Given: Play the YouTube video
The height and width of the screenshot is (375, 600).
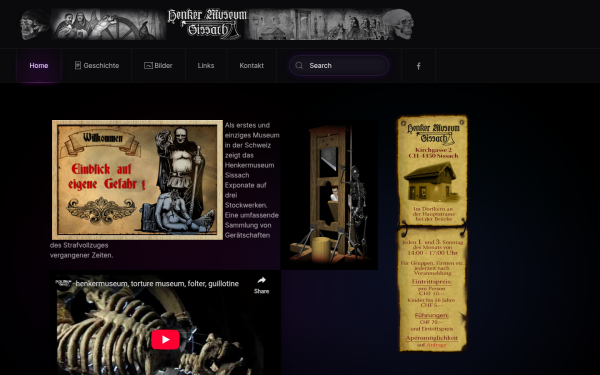Looking at the screenshot, I should (165, 339).
